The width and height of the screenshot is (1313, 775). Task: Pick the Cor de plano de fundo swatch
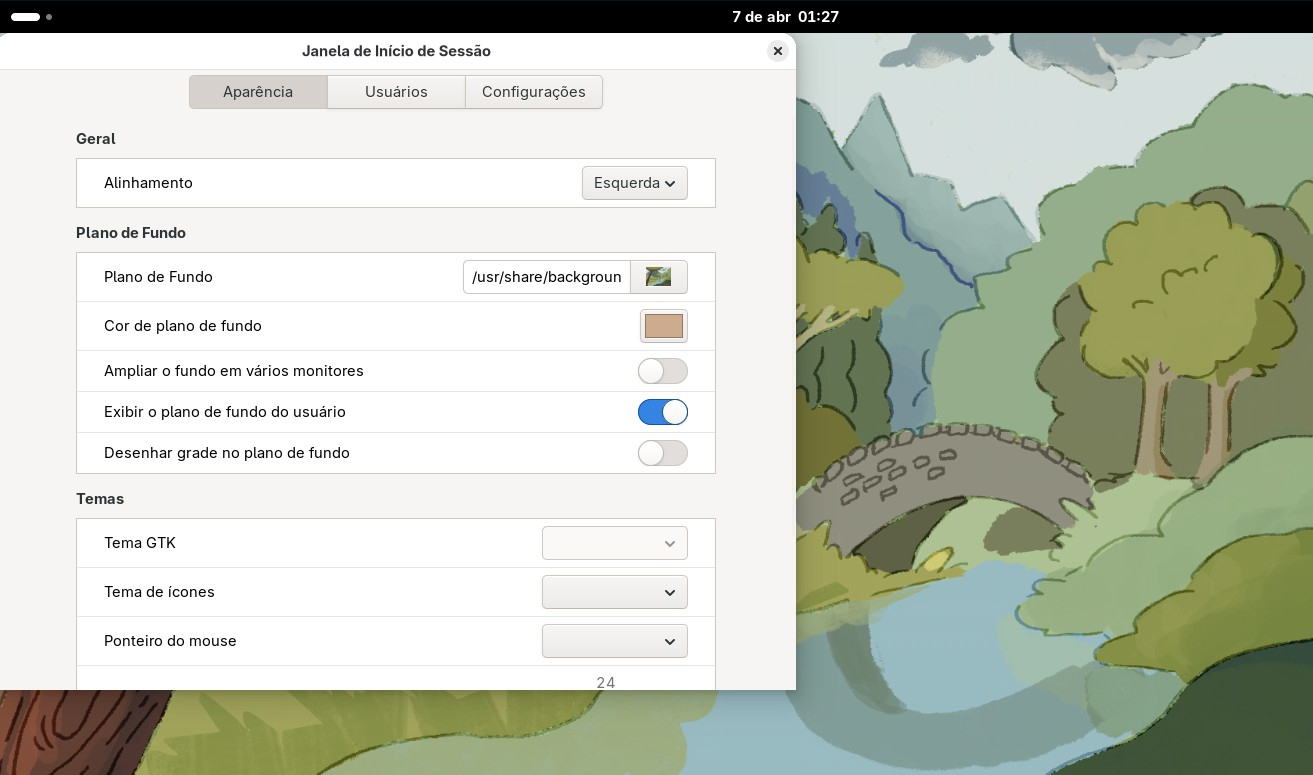(663, 326)
